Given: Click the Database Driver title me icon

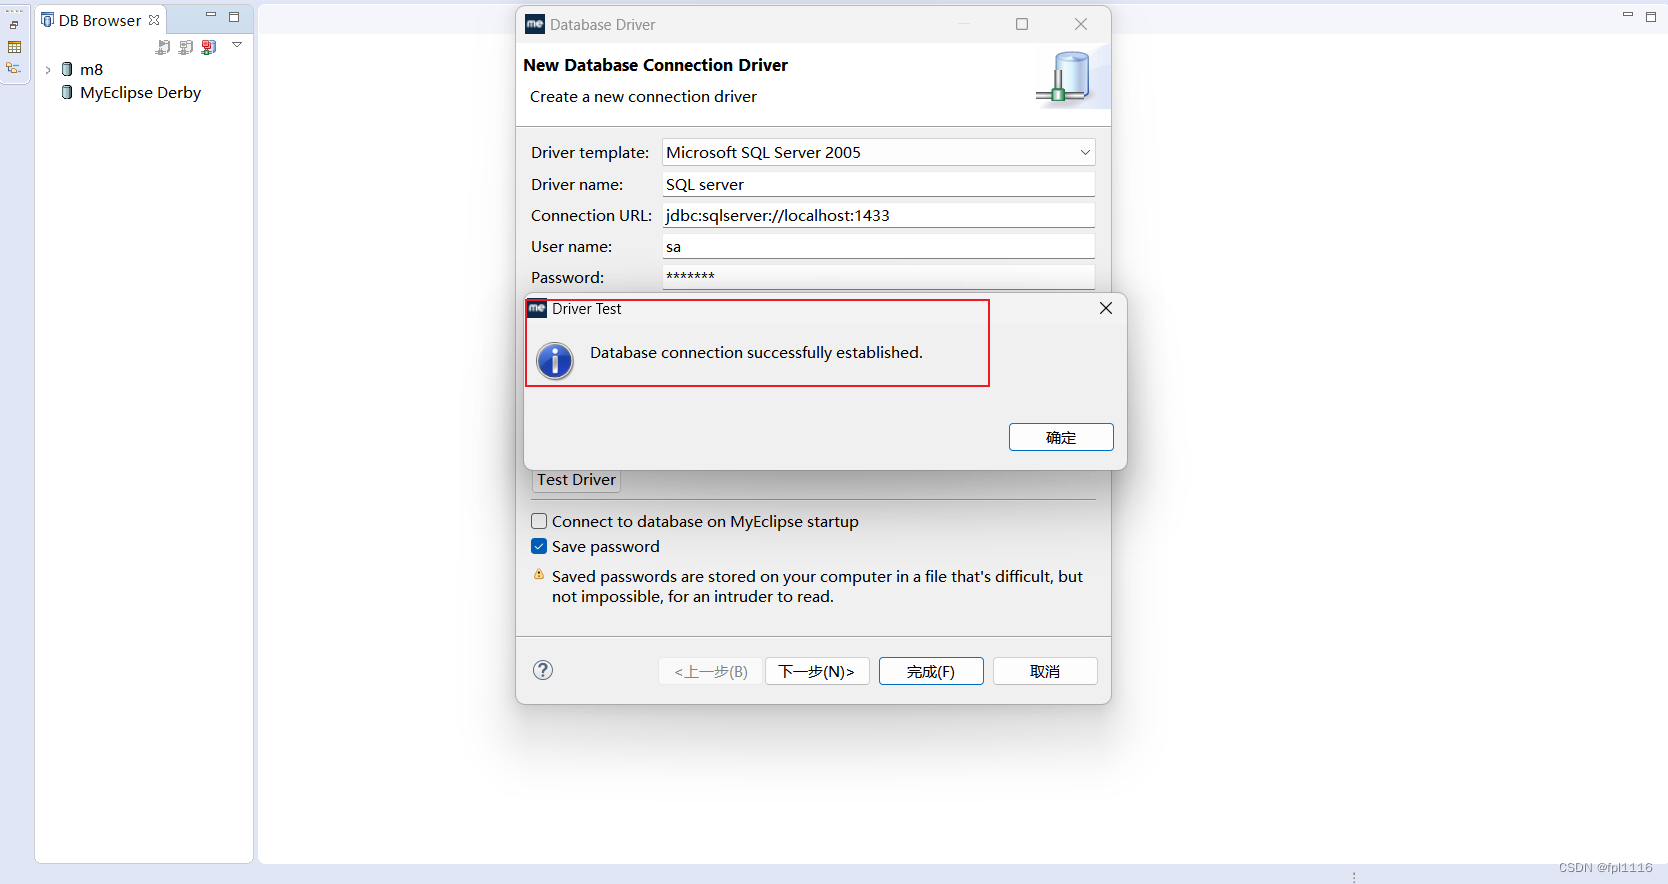Looking at the screenshot, I should pos(535,24).
